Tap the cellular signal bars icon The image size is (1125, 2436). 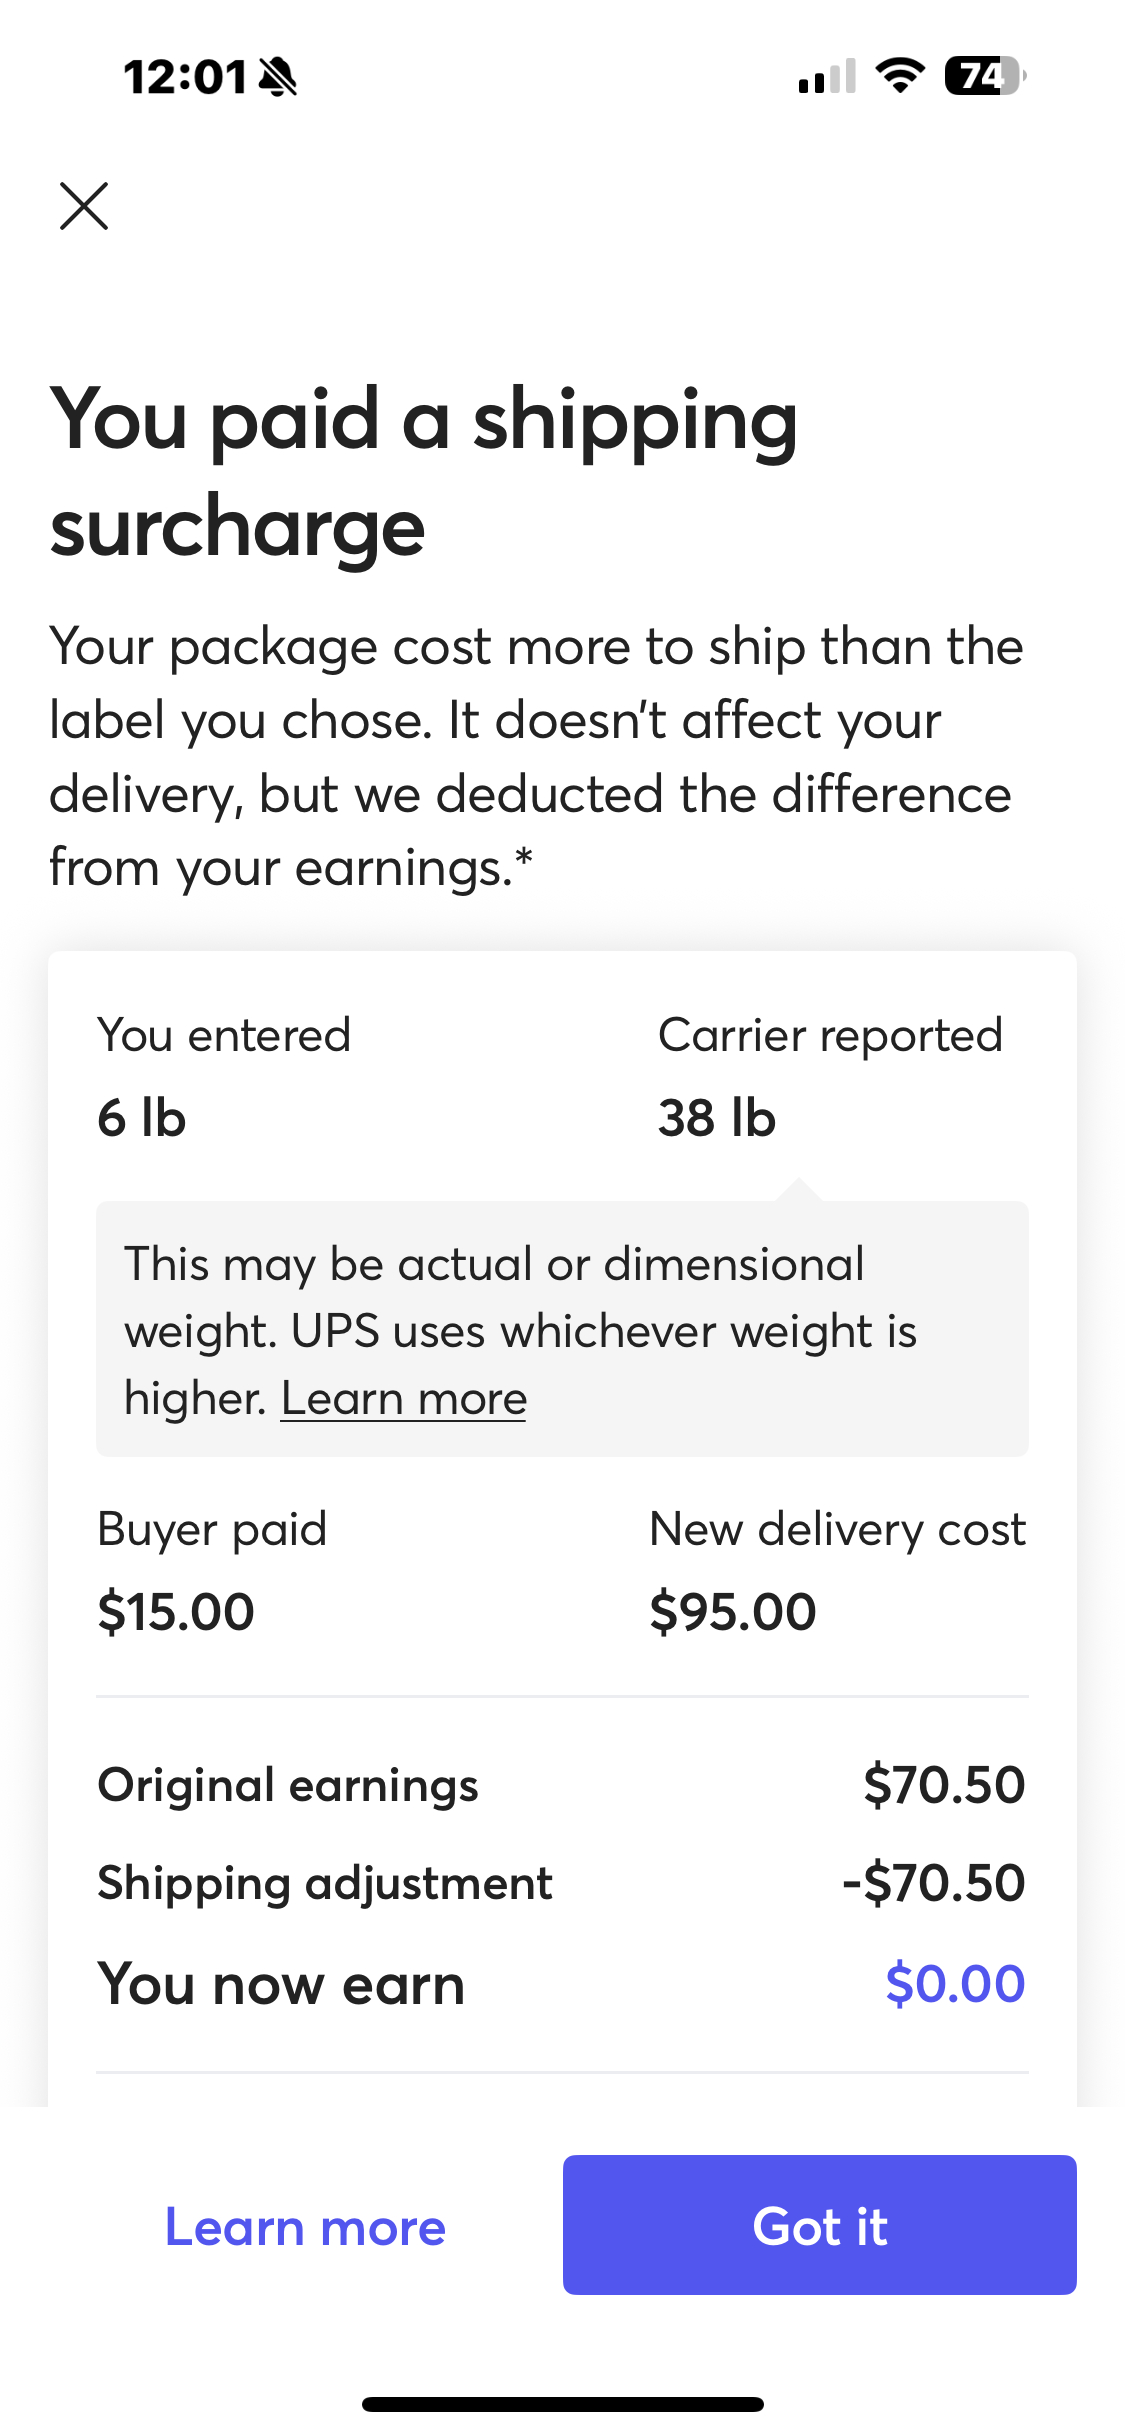827,77
